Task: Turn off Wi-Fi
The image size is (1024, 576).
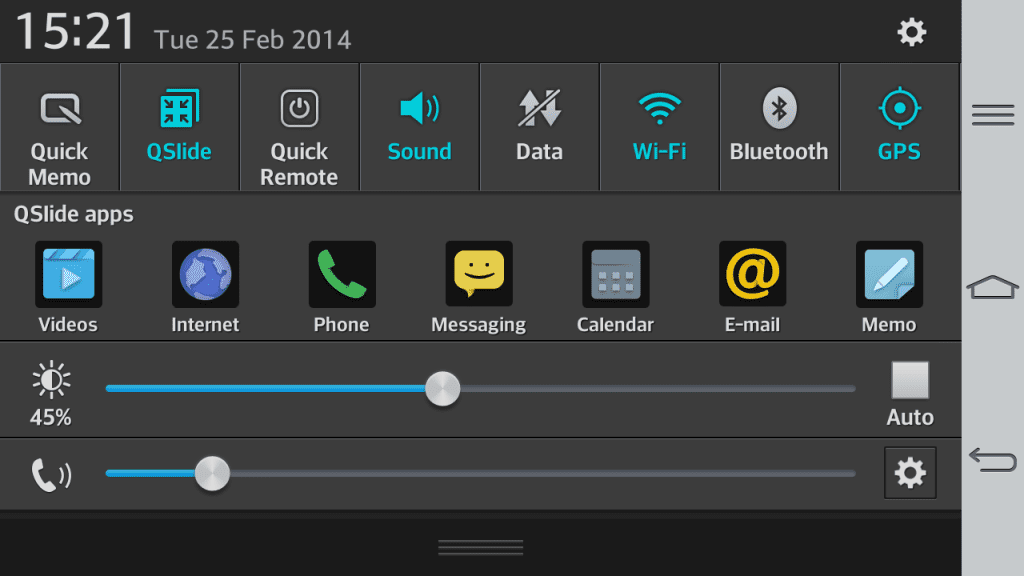Action: coord(659,127)
